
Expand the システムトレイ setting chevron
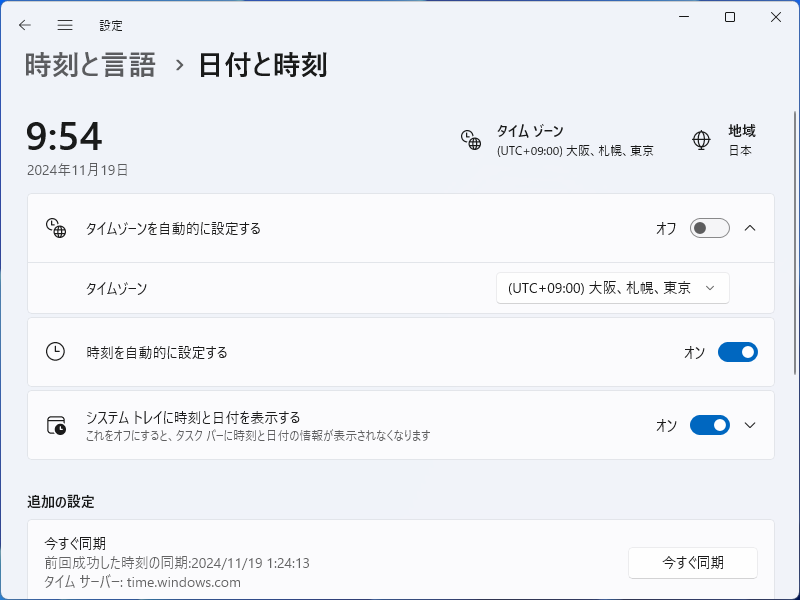coord(750,424)
